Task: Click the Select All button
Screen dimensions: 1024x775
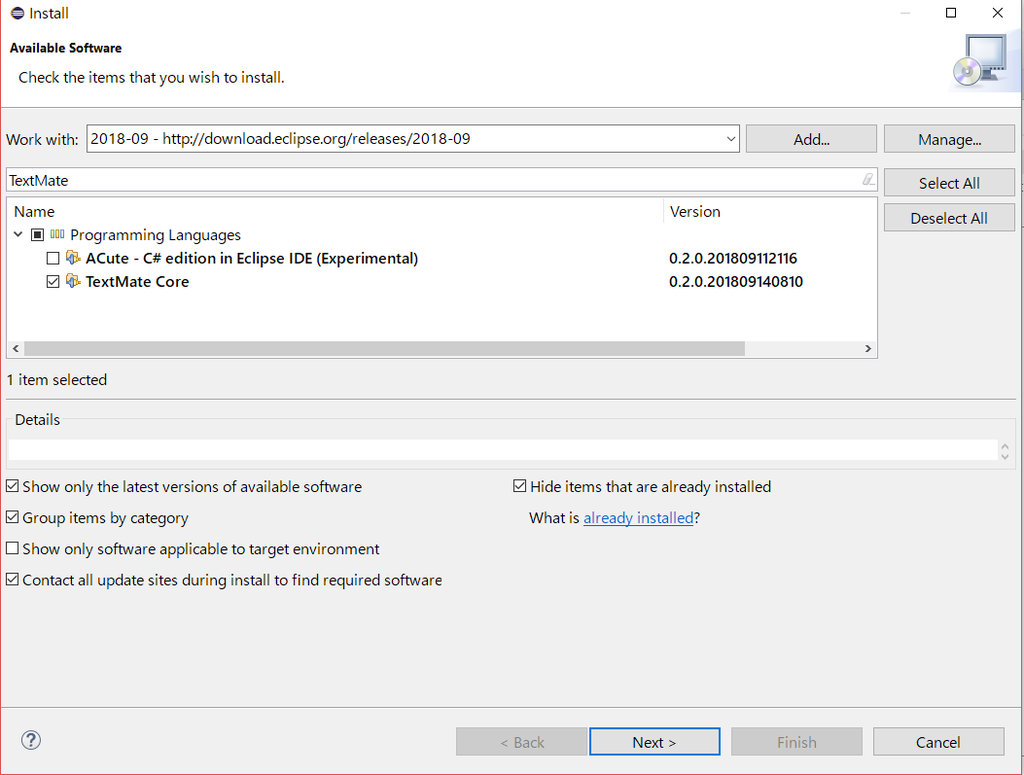Action: (949, 183)
